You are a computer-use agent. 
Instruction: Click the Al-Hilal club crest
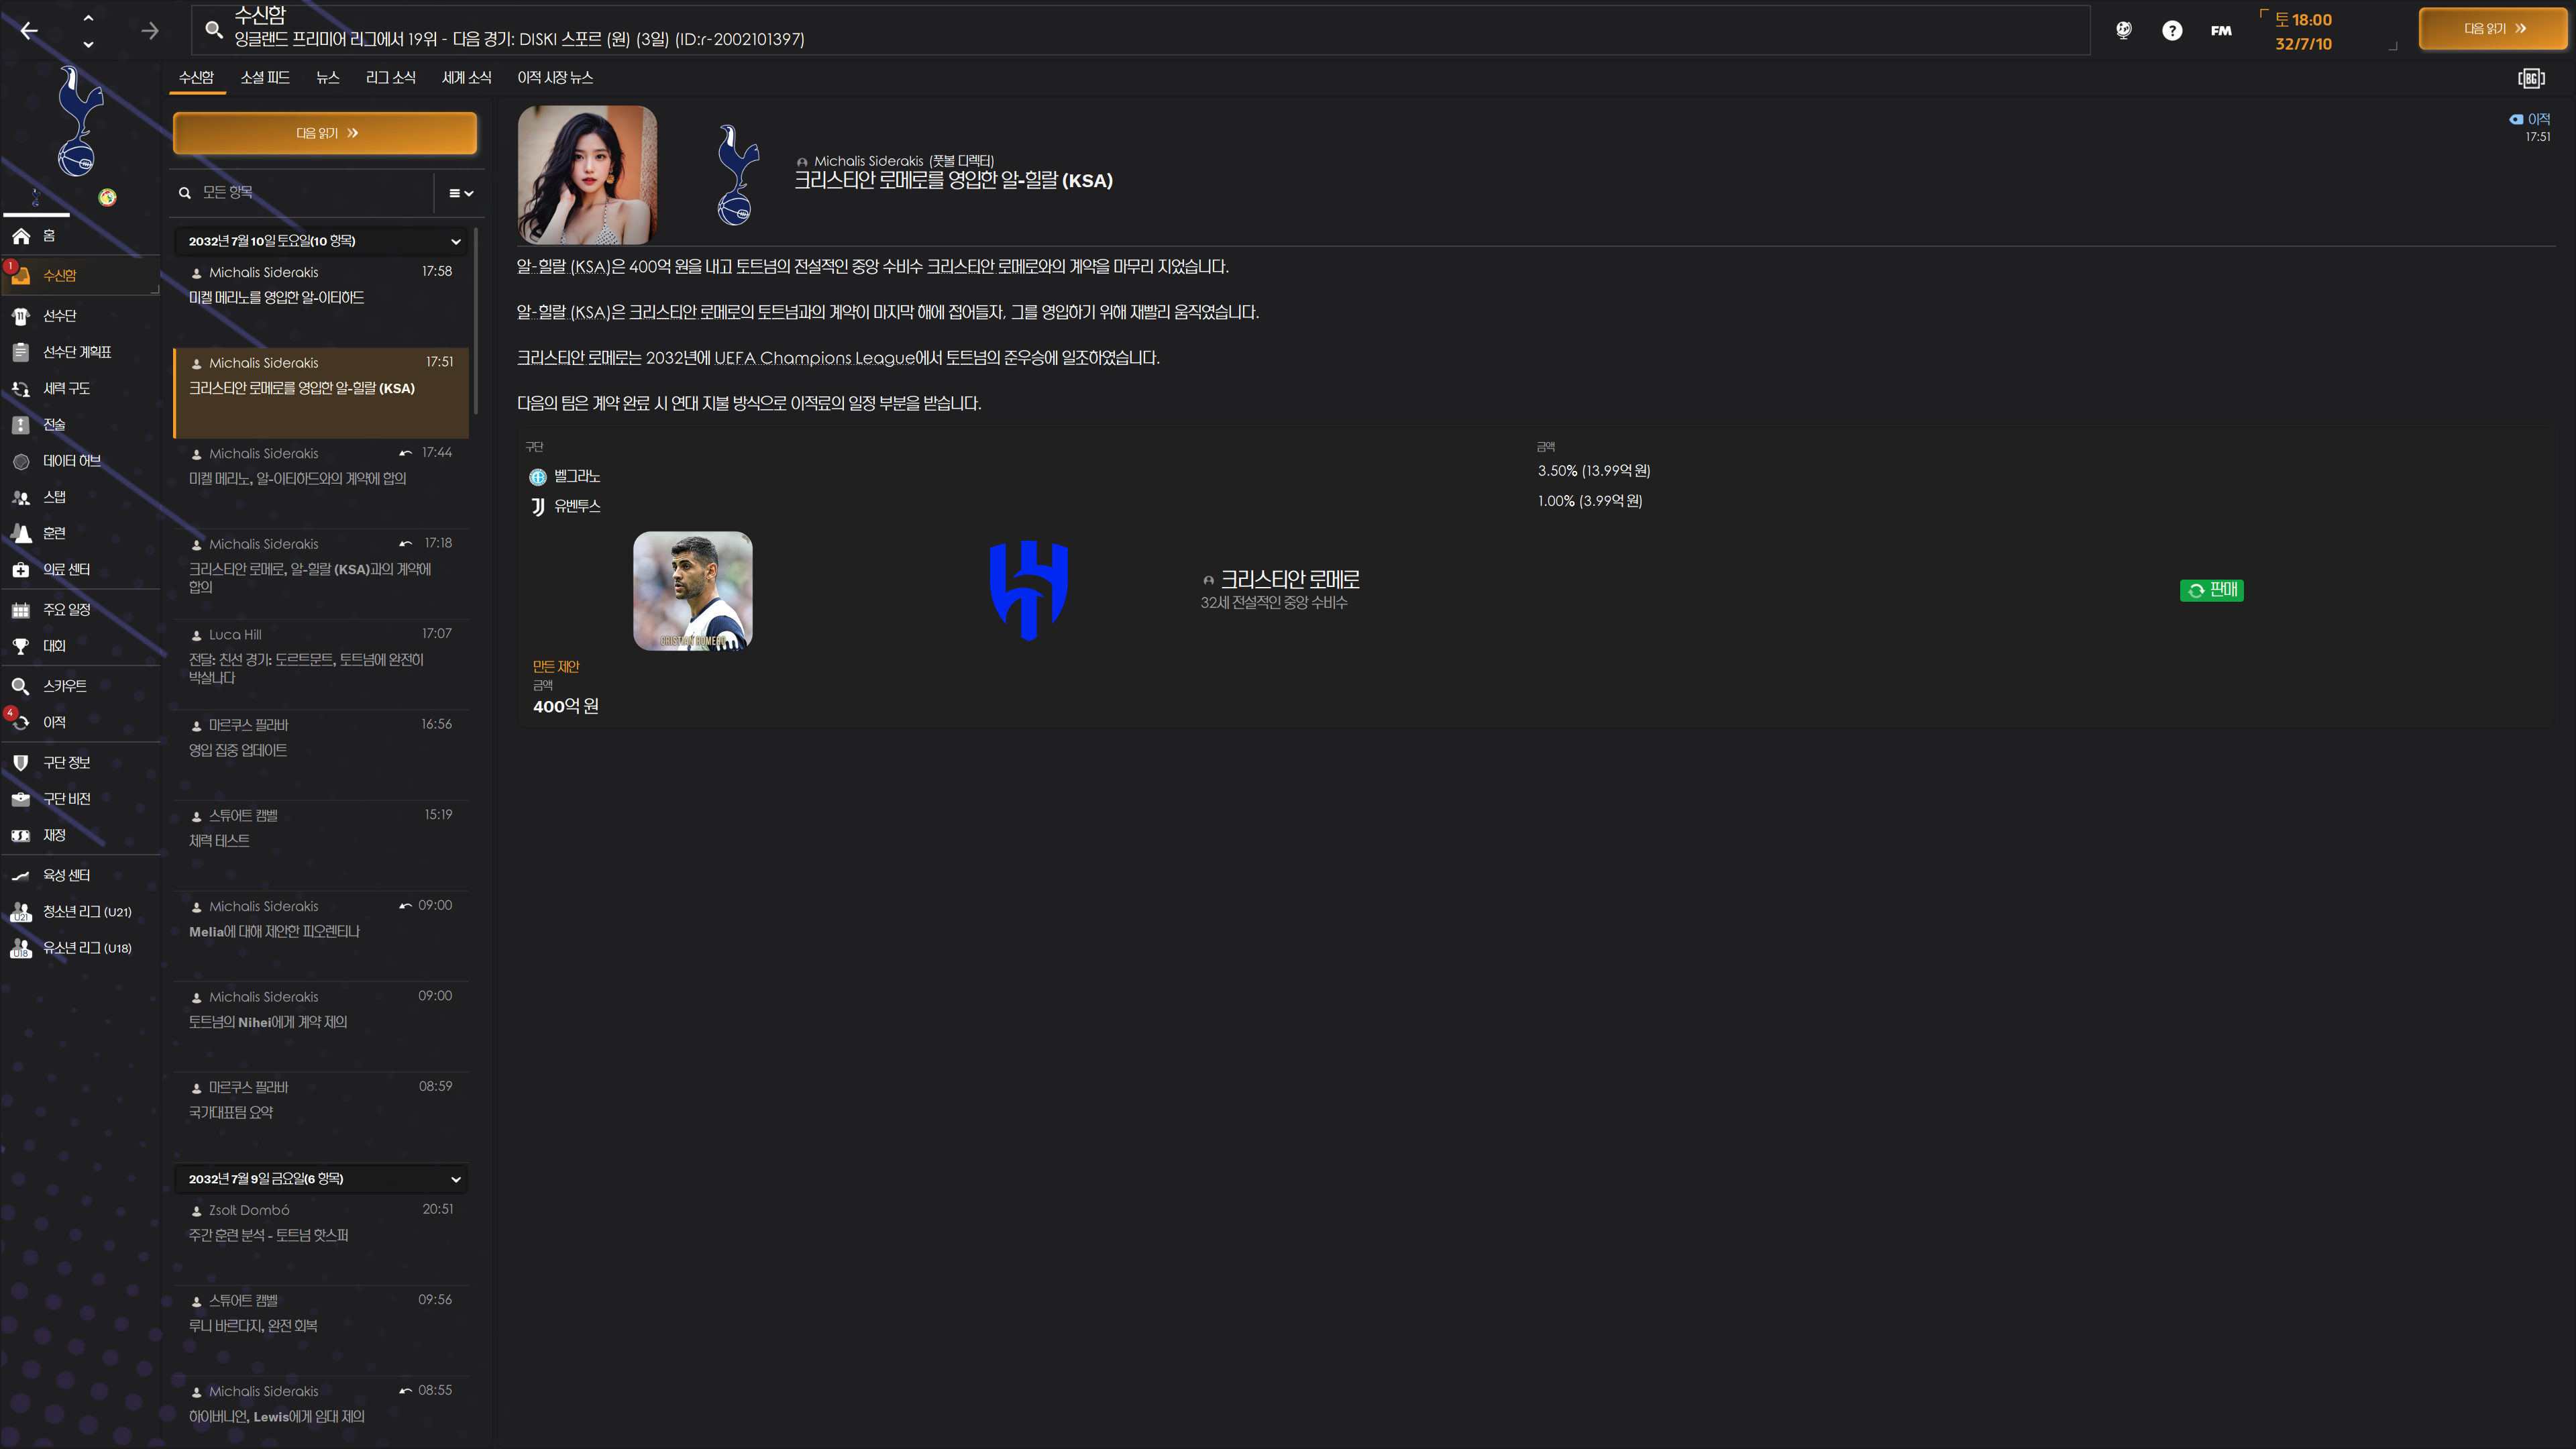[1028, 590]
